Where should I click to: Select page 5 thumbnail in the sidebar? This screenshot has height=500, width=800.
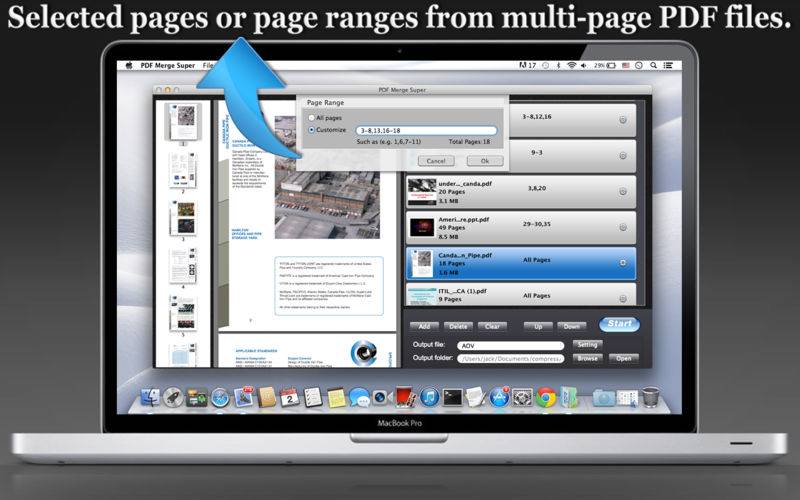pyautogui.click(x=183, y=313)
